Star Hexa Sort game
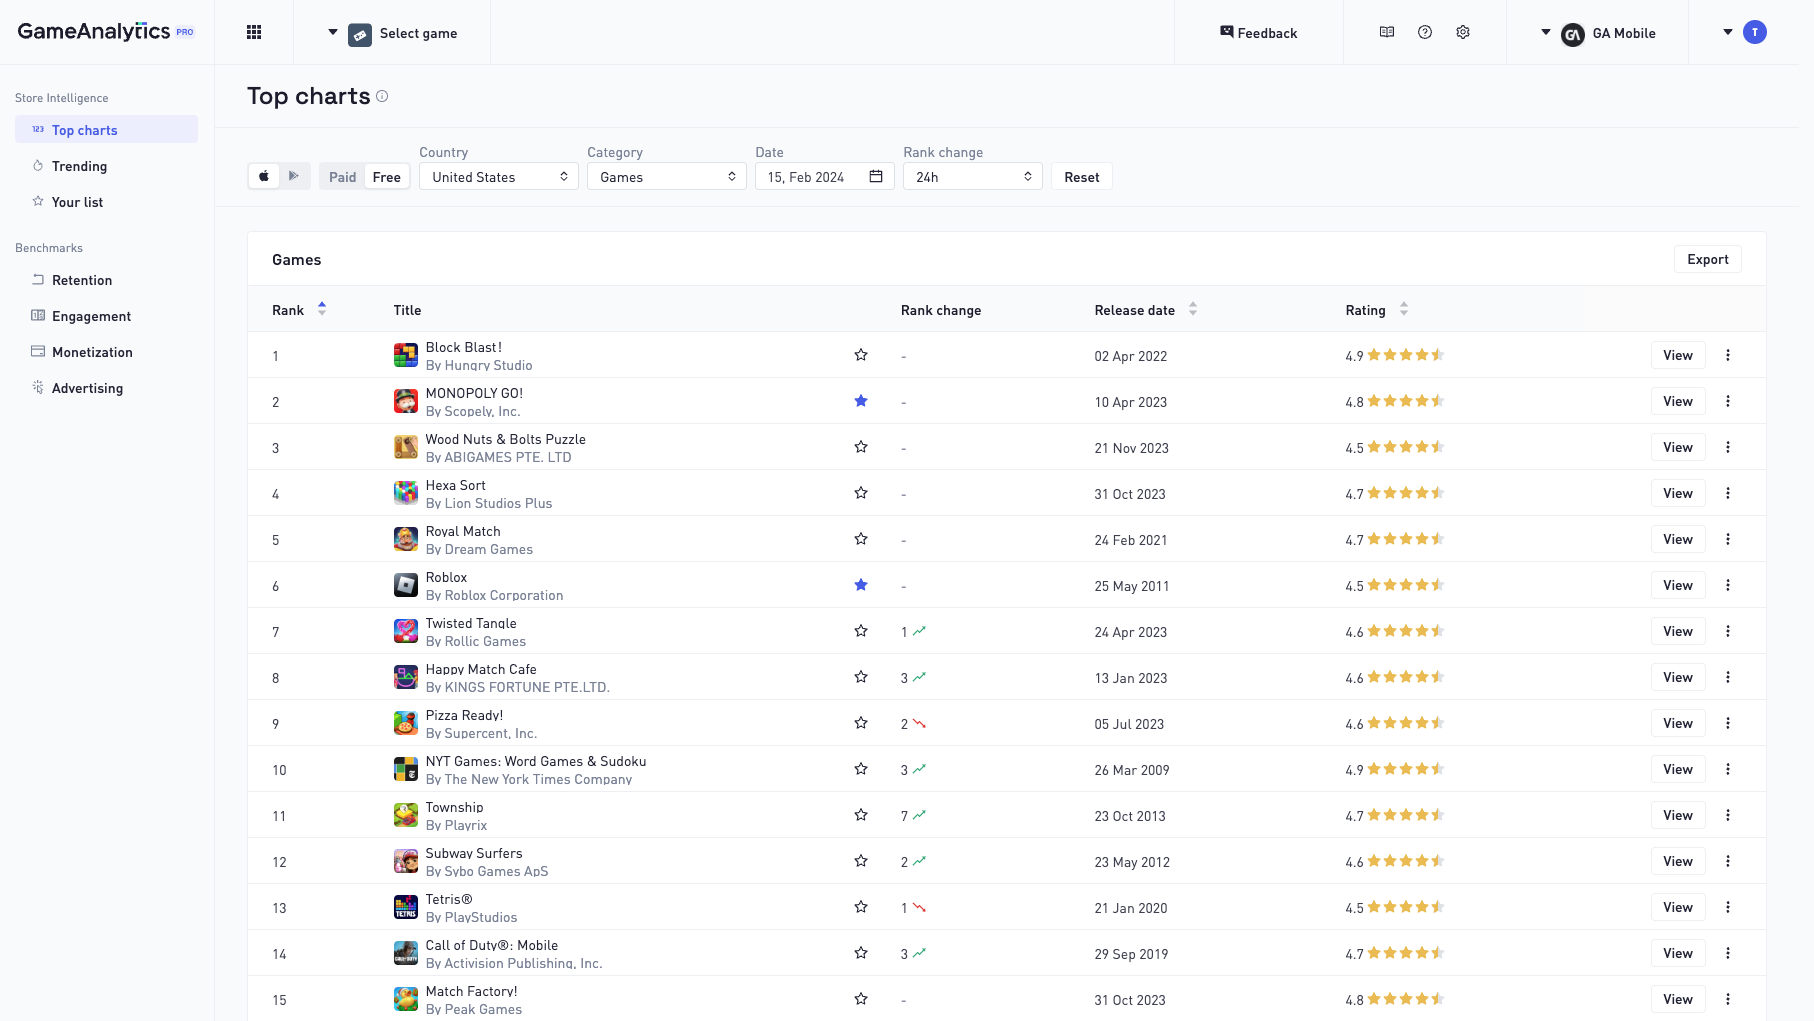Screen dimensions: 1814x1021 click(861, 493)
